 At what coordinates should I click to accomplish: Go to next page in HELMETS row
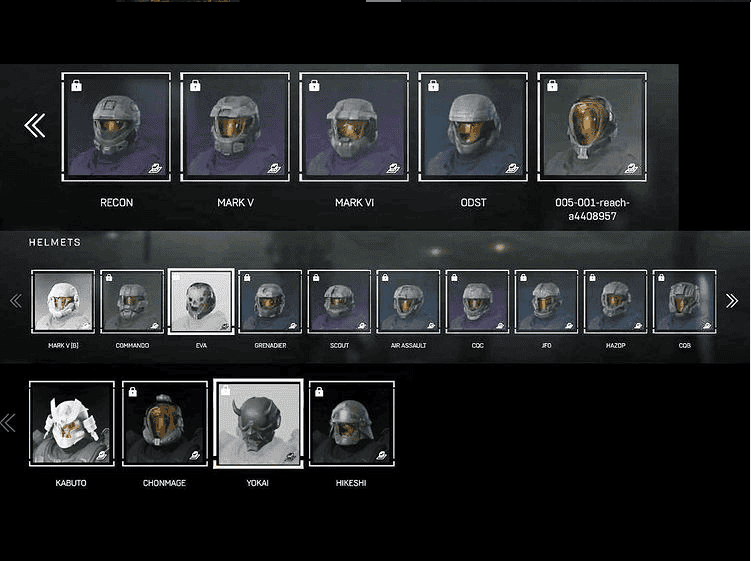(x=732, y=301)
